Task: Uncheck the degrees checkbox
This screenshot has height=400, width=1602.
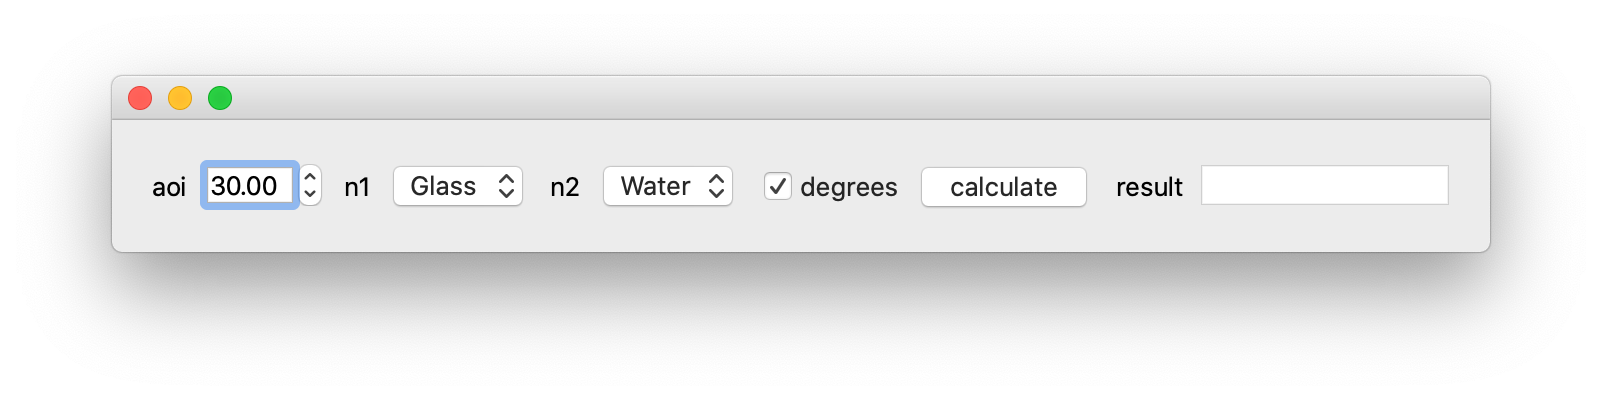Action: tap(778, 186)
